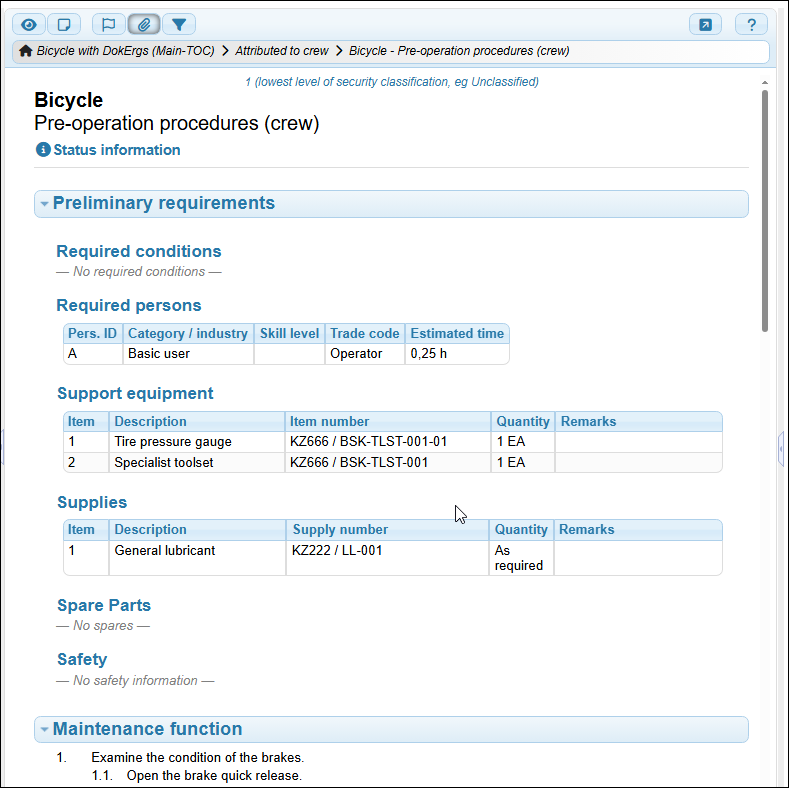Toggle the paperclip attachments button
This screenshot has width=789, height=788.
pyautogui.click(x=144, y=25)
